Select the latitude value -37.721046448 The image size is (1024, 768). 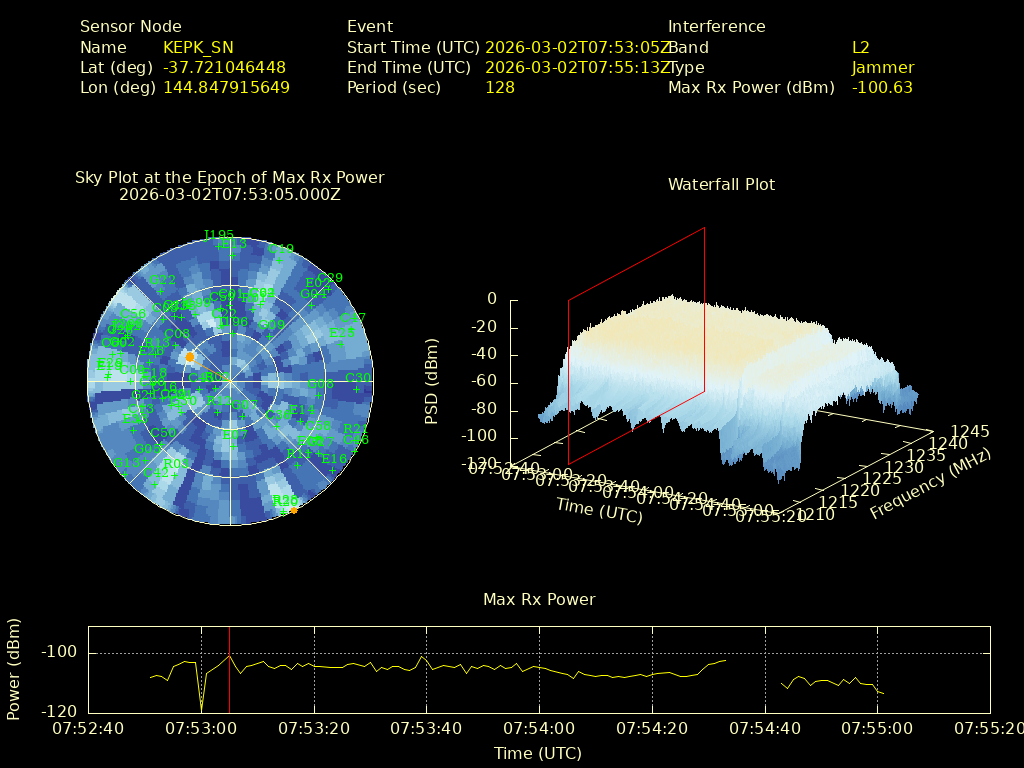(x=224, y=68)
